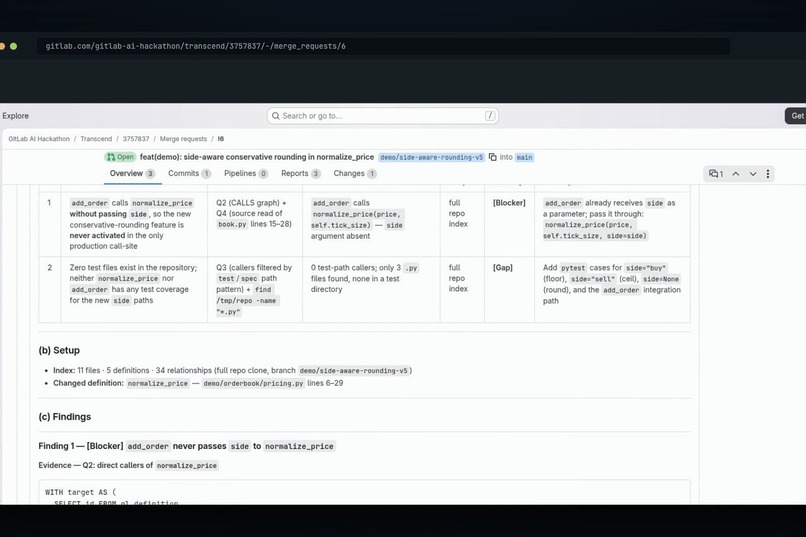Switch to the Overview tab

[x=132, y=174]
